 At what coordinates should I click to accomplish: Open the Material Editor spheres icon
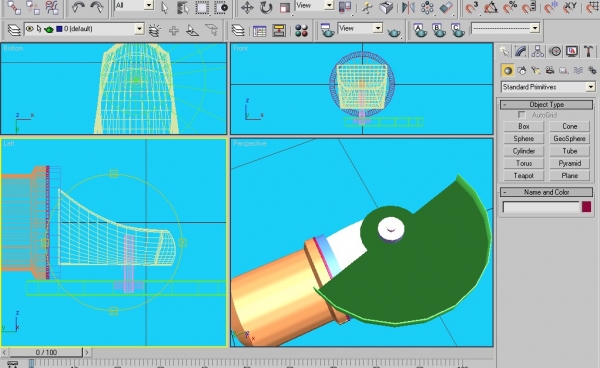coord(302,31)
